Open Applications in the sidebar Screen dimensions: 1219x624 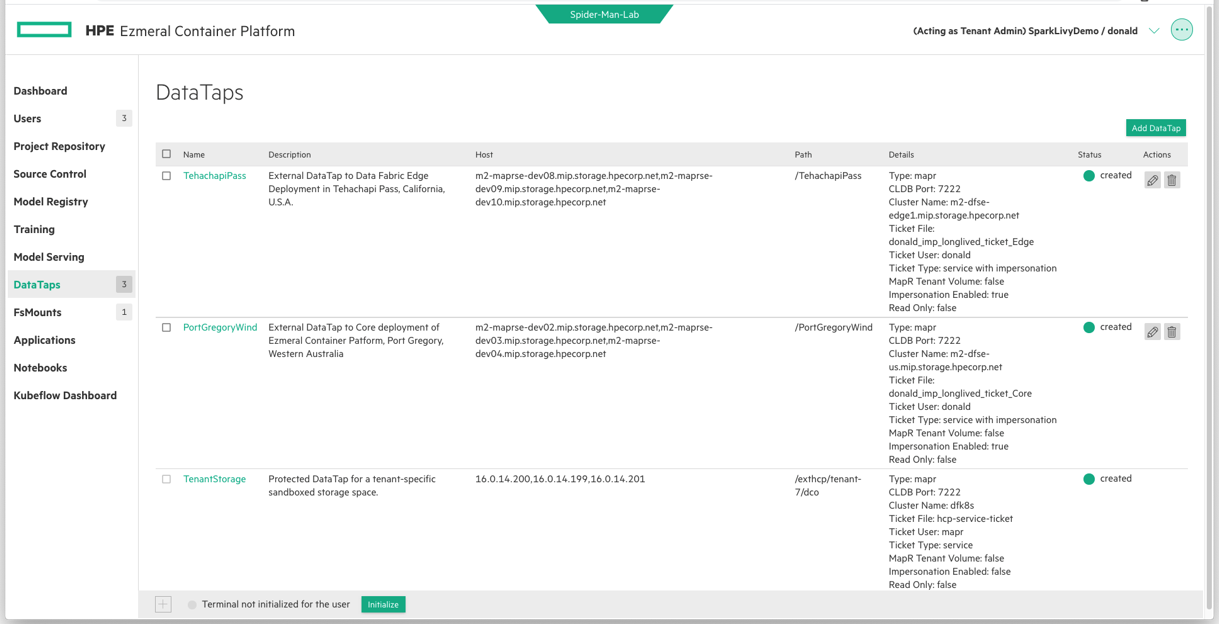click(44, 340)
